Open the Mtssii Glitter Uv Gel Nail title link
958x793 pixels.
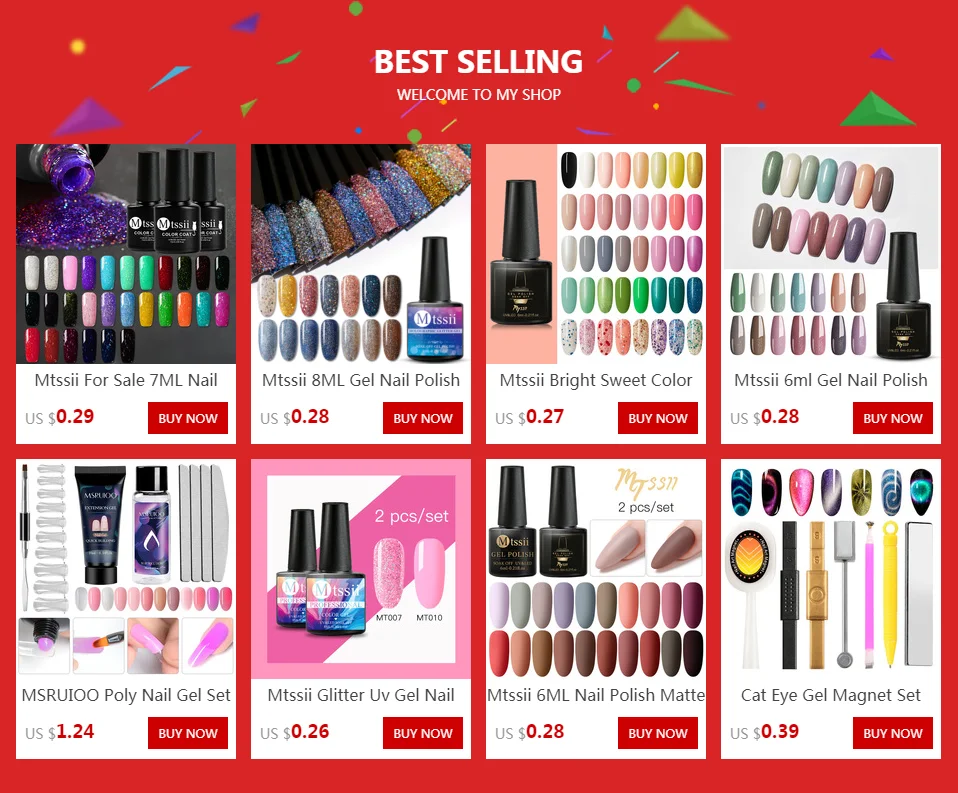(361, 695)
